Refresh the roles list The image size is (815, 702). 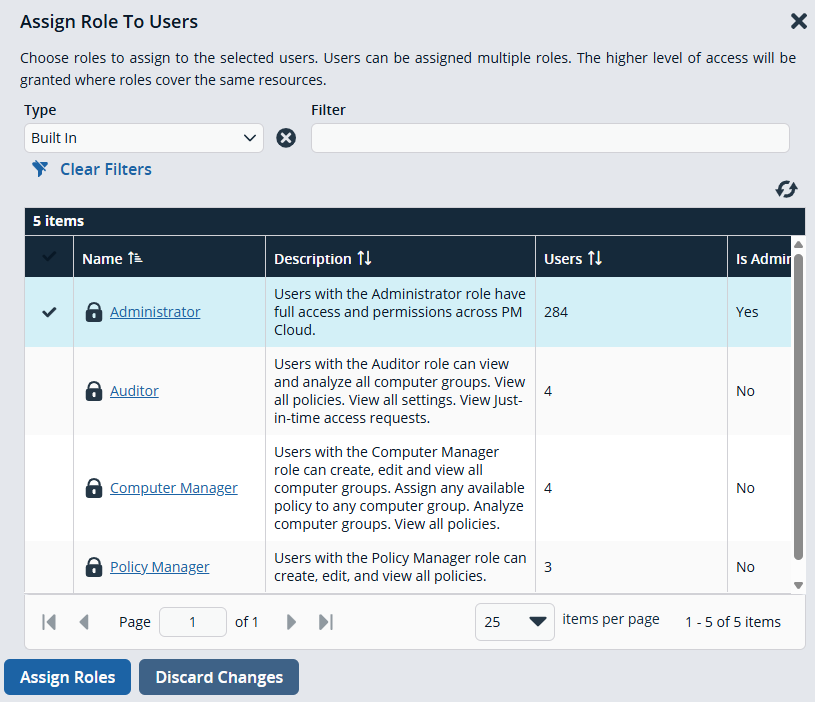coord(787,189)
